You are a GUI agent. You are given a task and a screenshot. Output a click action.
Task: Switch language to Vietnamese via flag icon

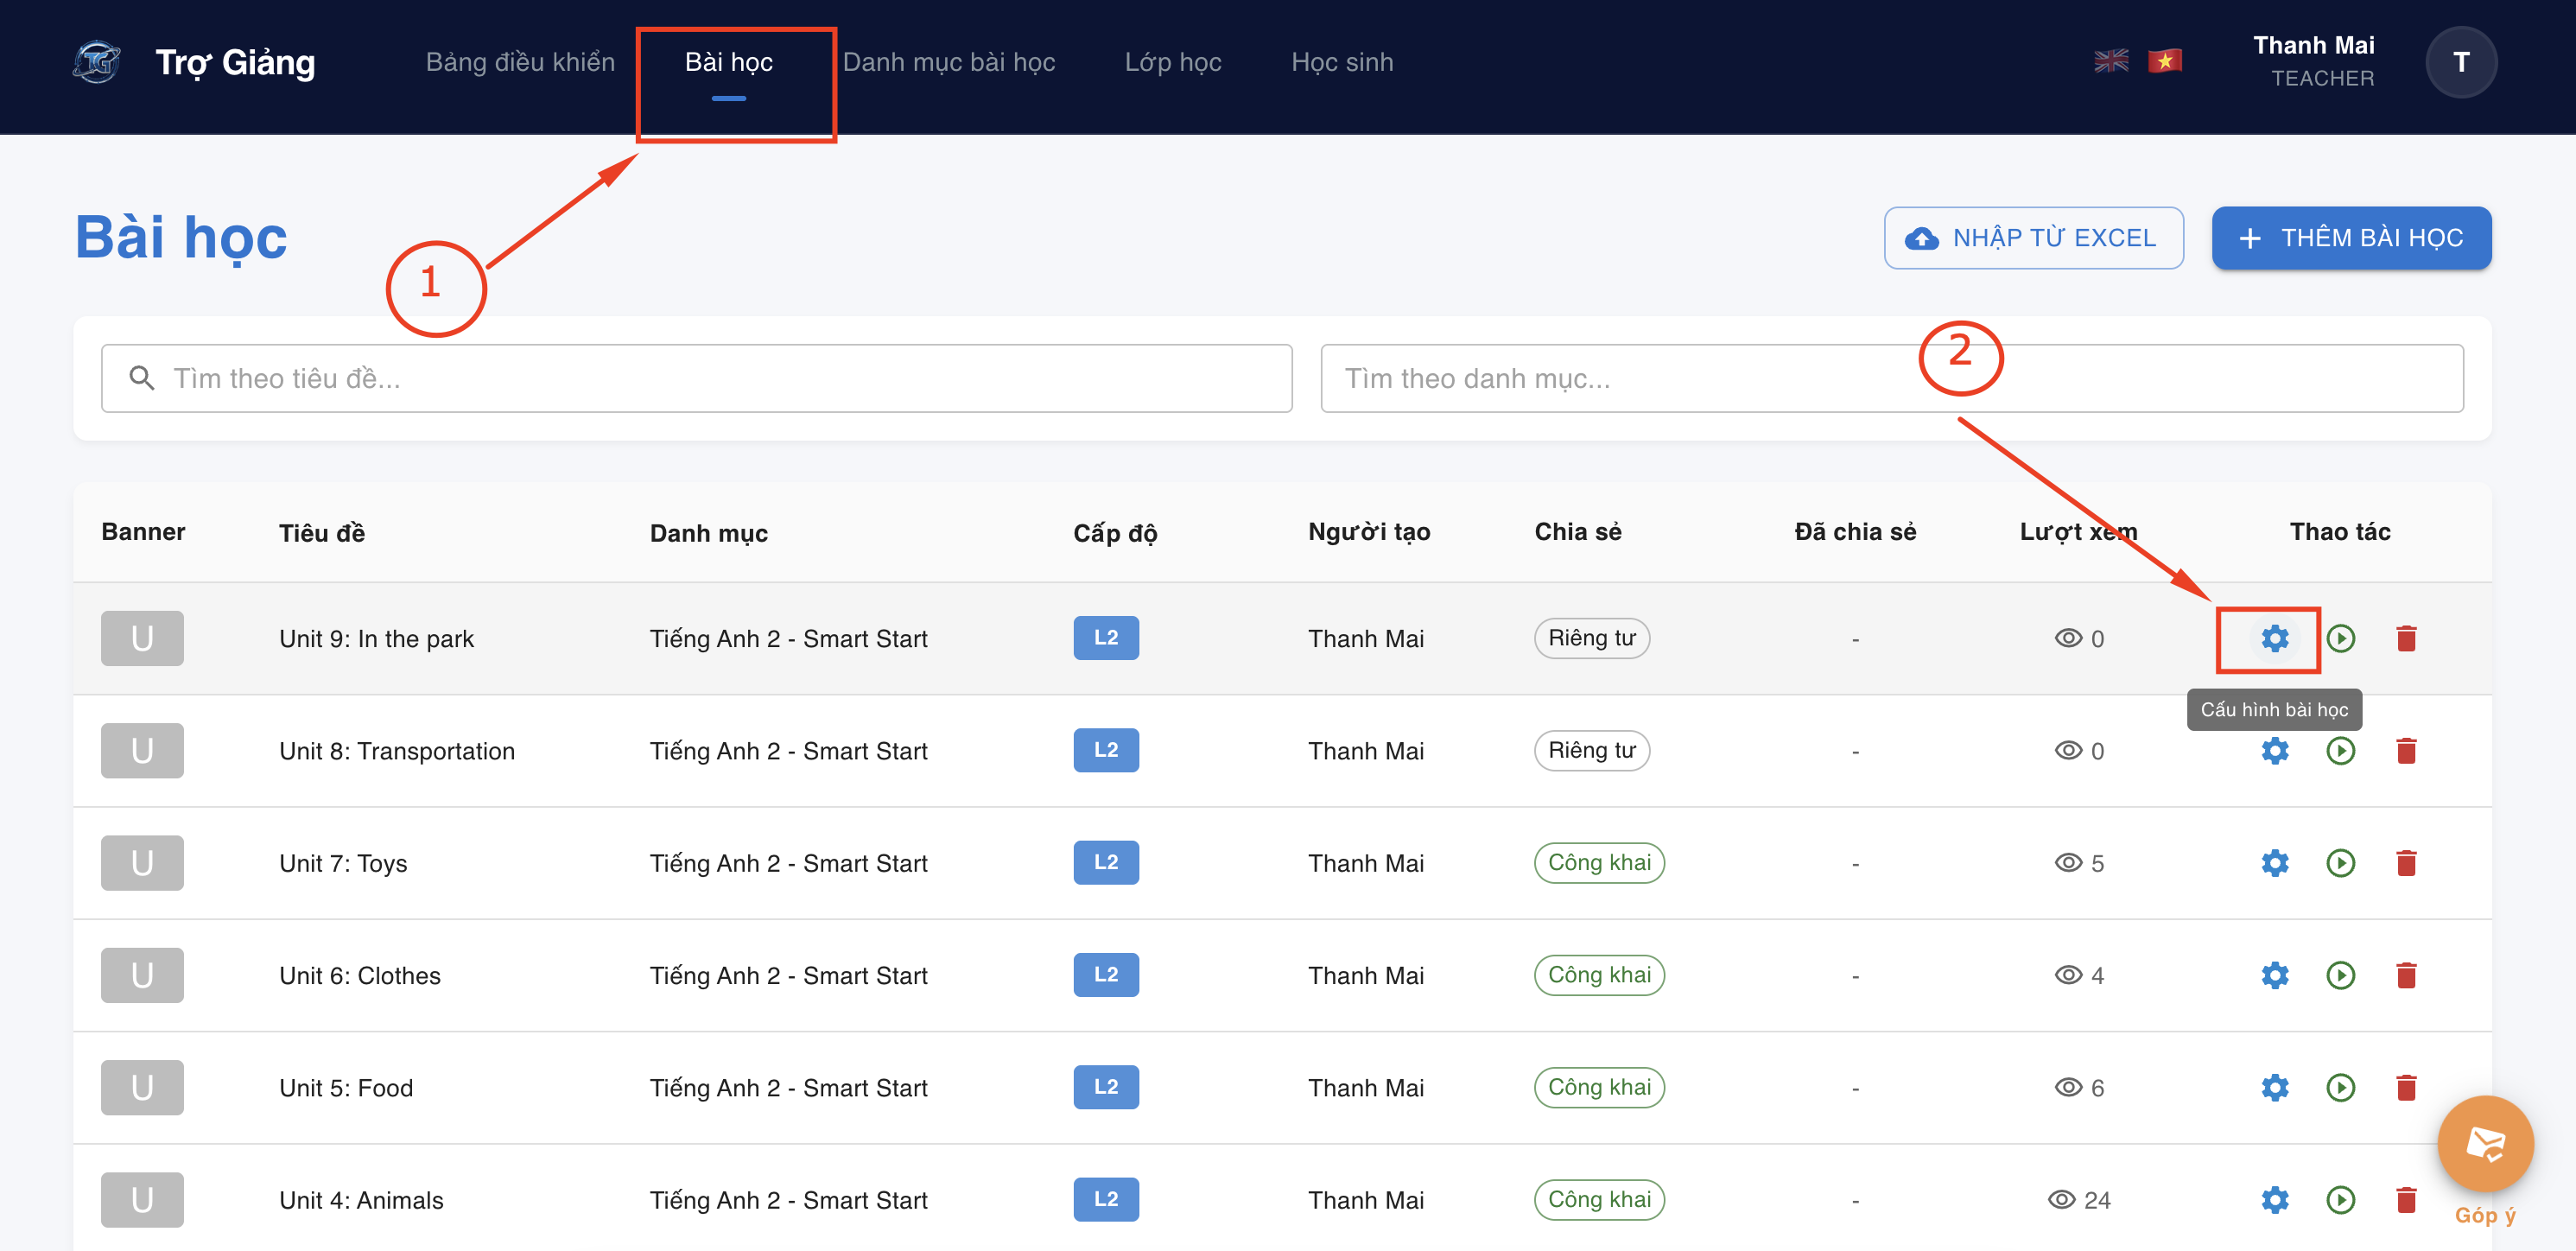coord(2164,62)
